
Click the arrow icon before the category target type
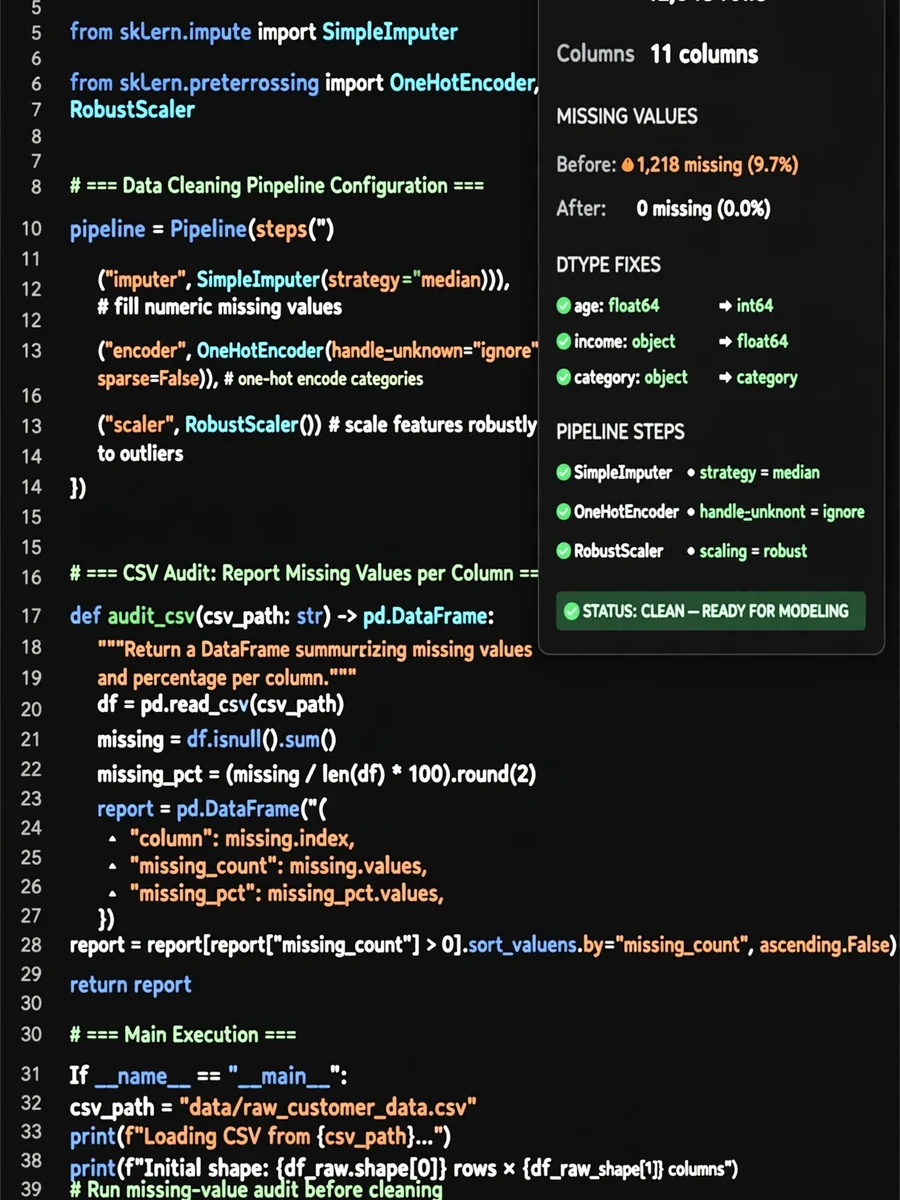click(725, 378)
